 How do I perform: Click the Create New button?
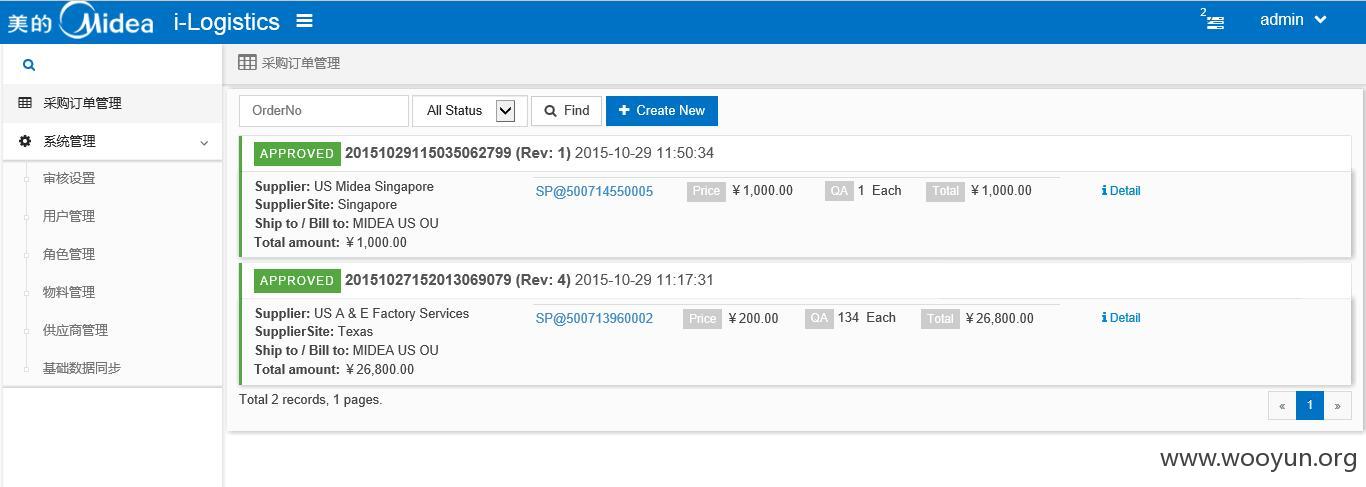coord(662,110)
